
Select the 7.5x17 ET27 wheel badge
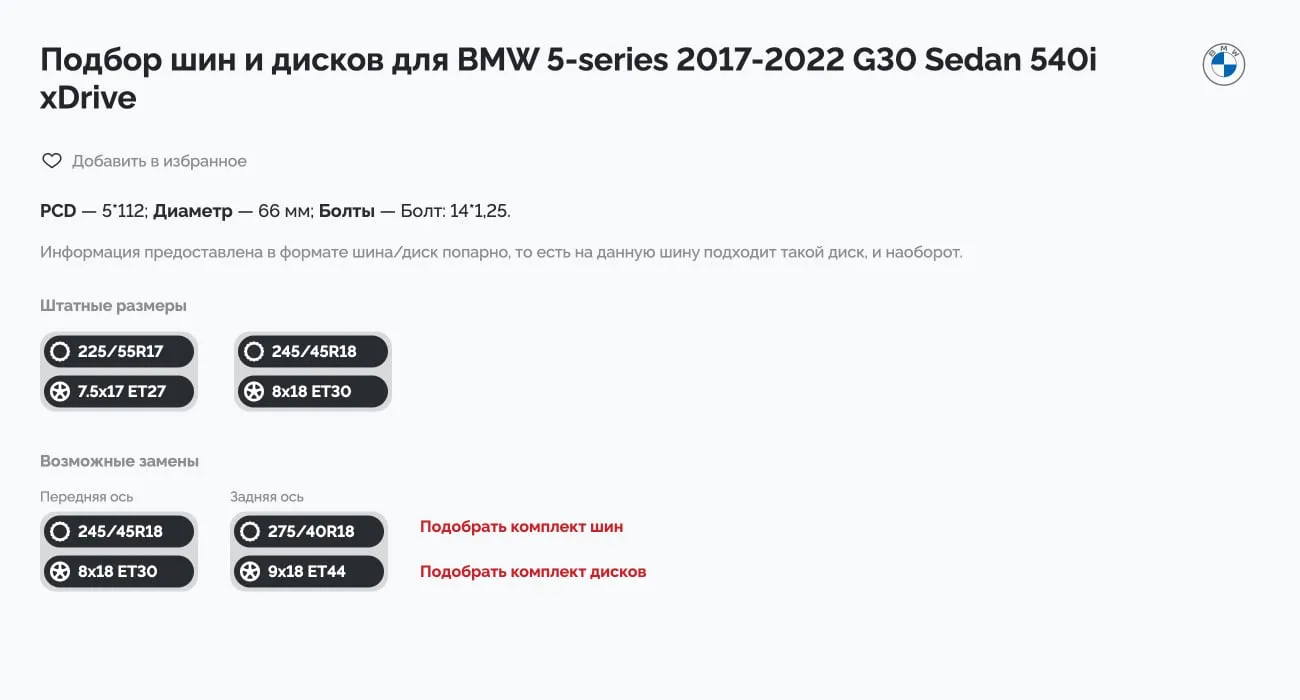pyautogui.click(x=119, y=391)
